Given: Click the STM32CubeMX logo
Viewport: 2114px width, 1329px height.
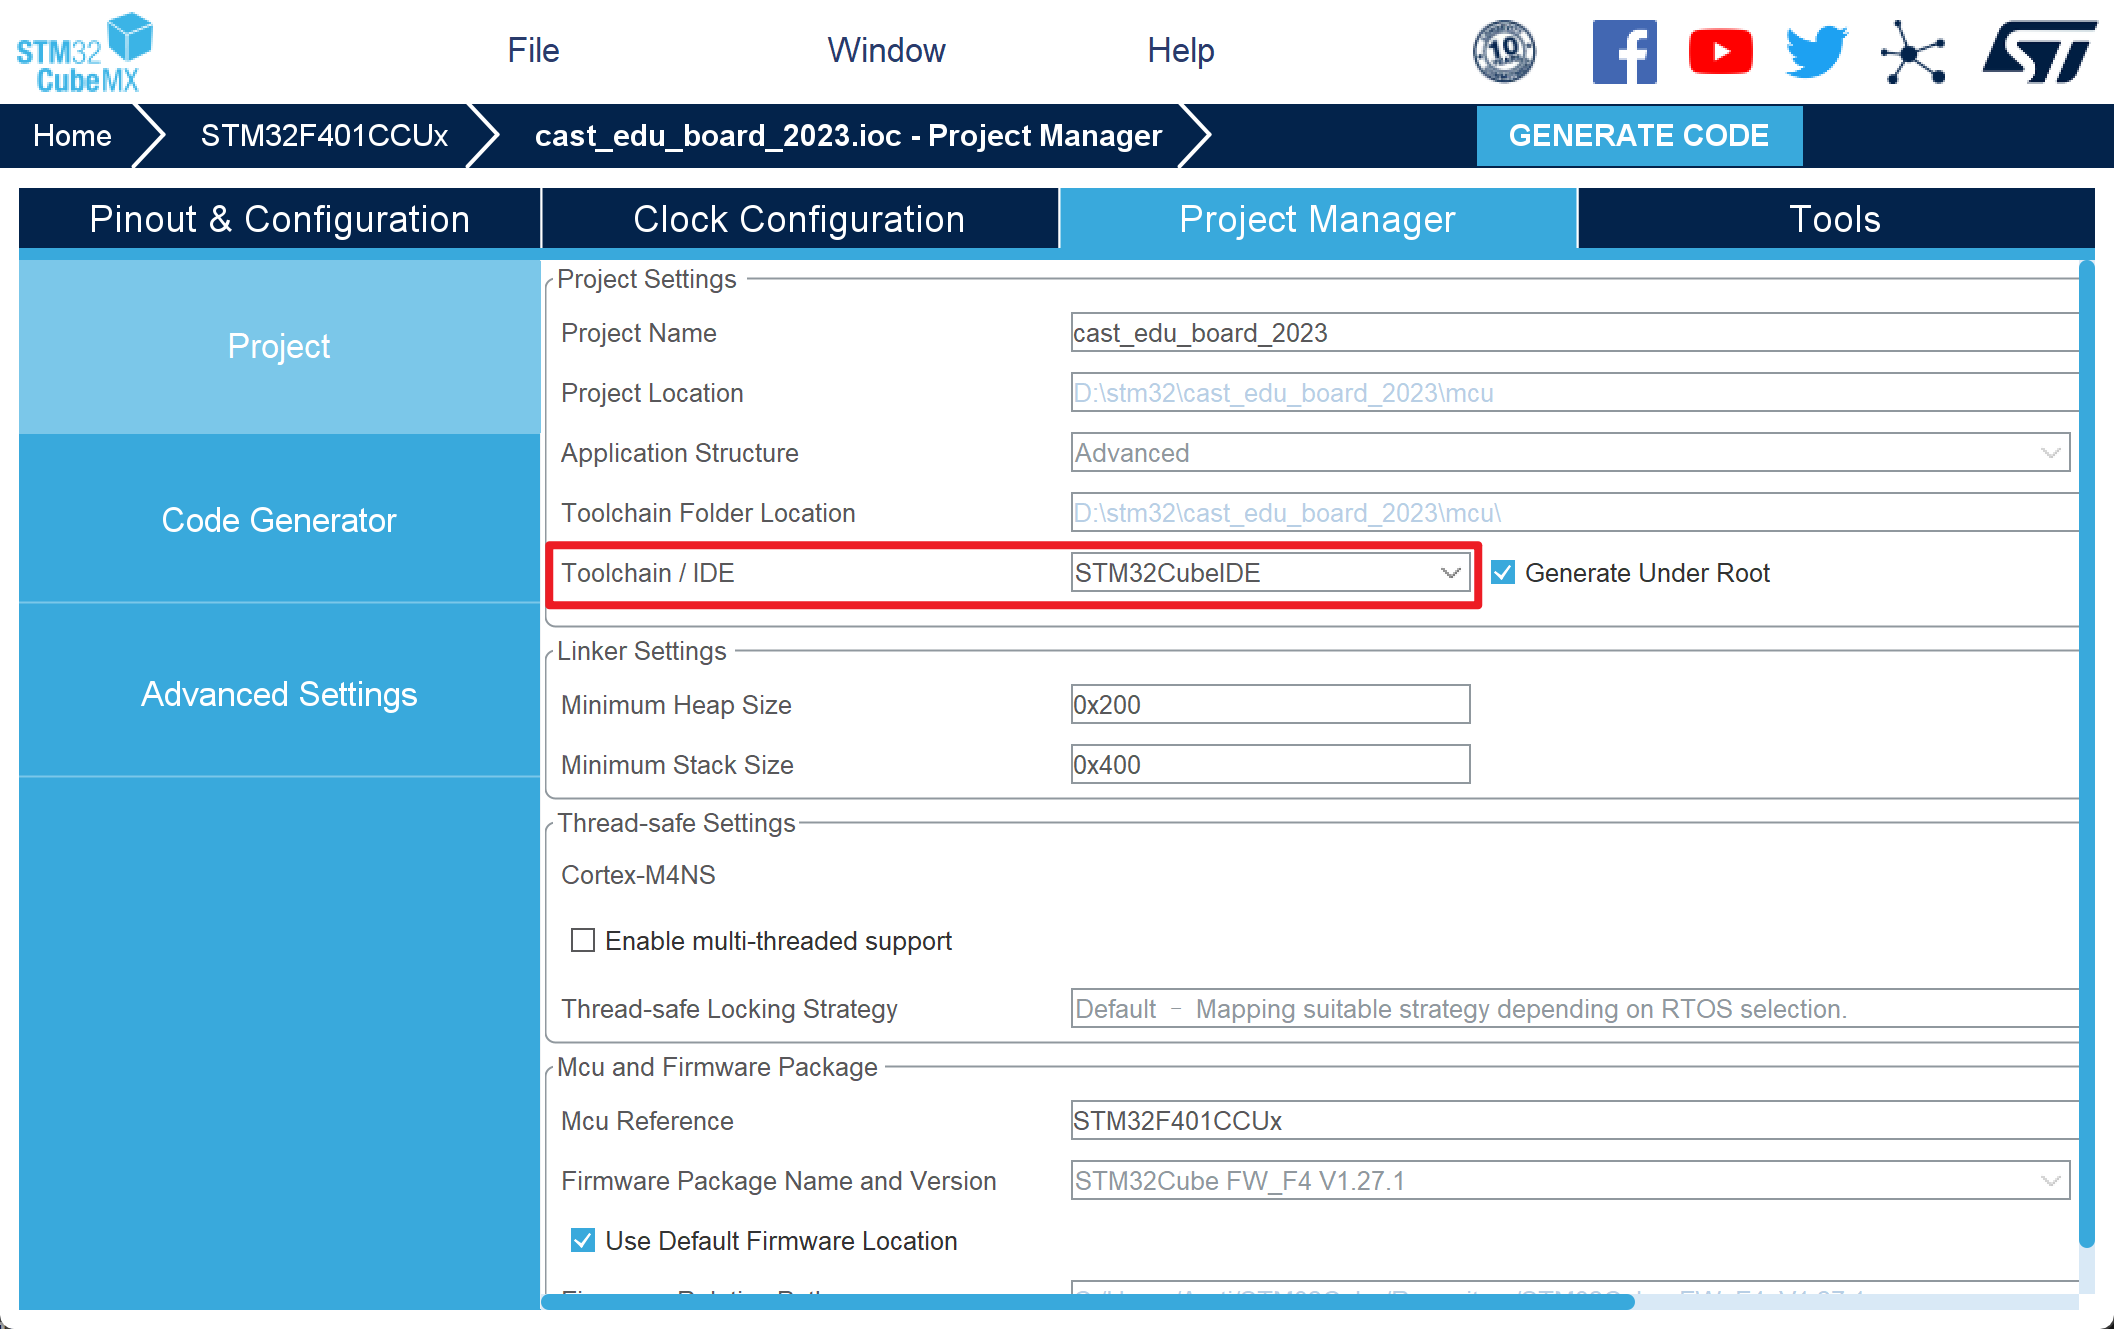Looking at the screenshot, I should coord(84,53).
